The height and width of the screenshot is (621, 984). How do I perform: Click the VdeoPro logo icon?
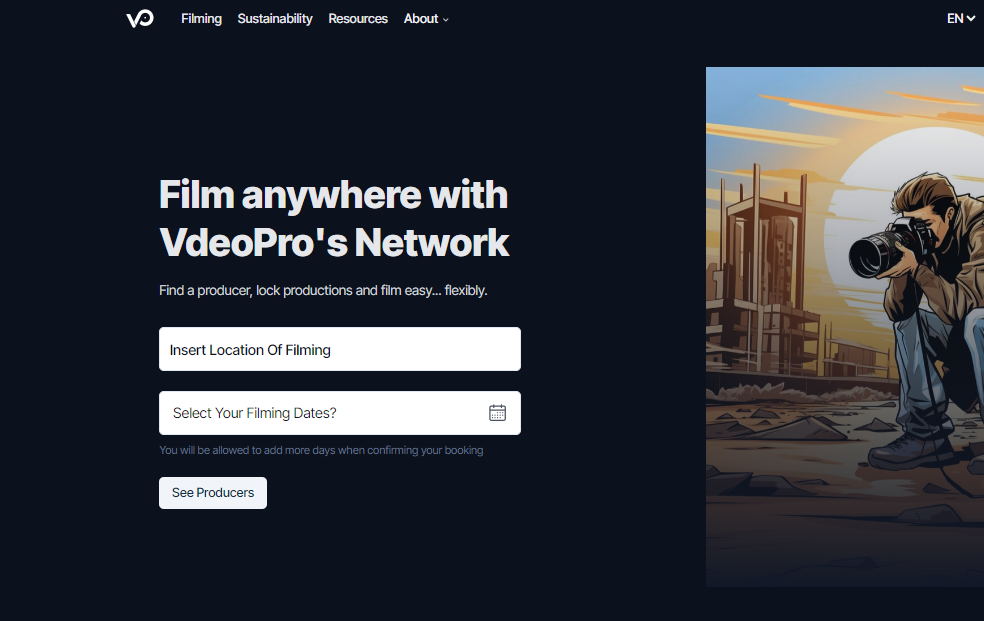(139, 19)
